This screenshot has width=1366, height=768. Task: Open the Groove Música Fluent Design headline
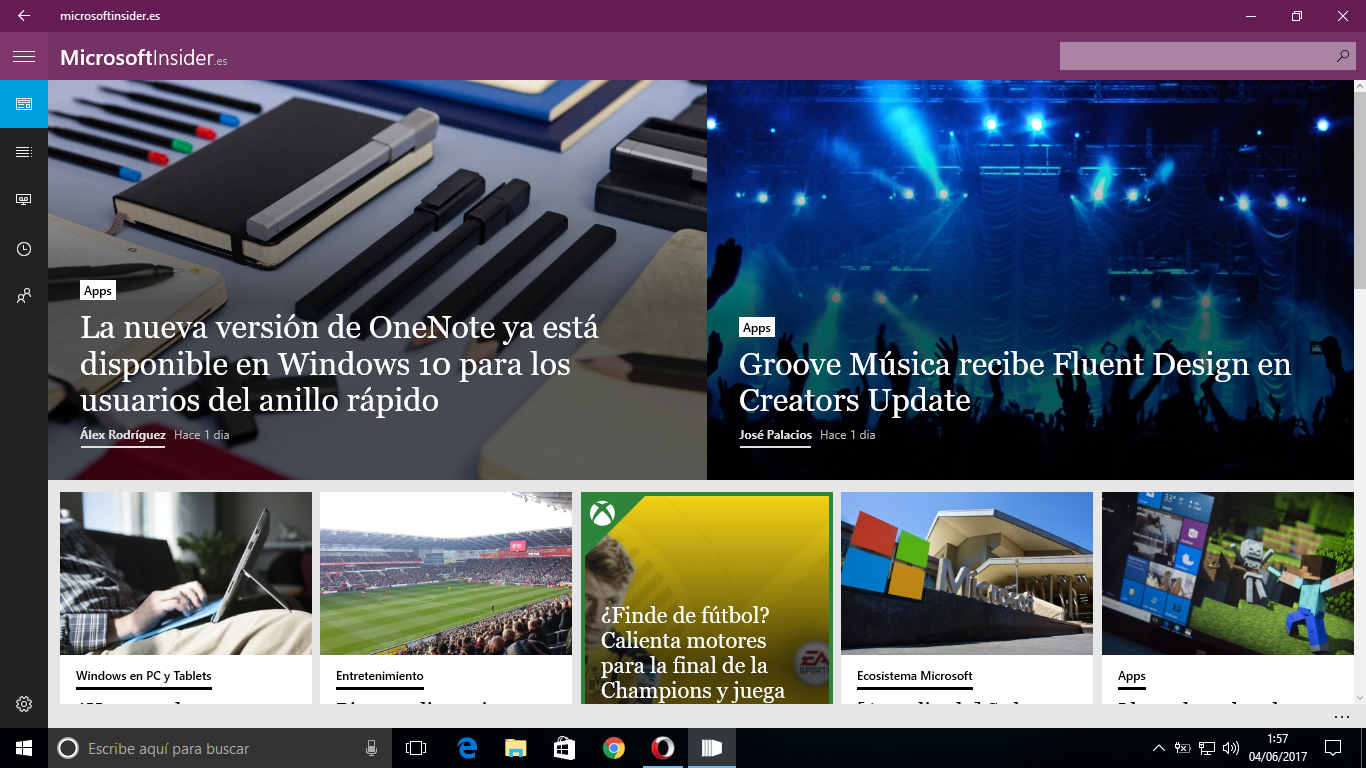(1015, 382)
